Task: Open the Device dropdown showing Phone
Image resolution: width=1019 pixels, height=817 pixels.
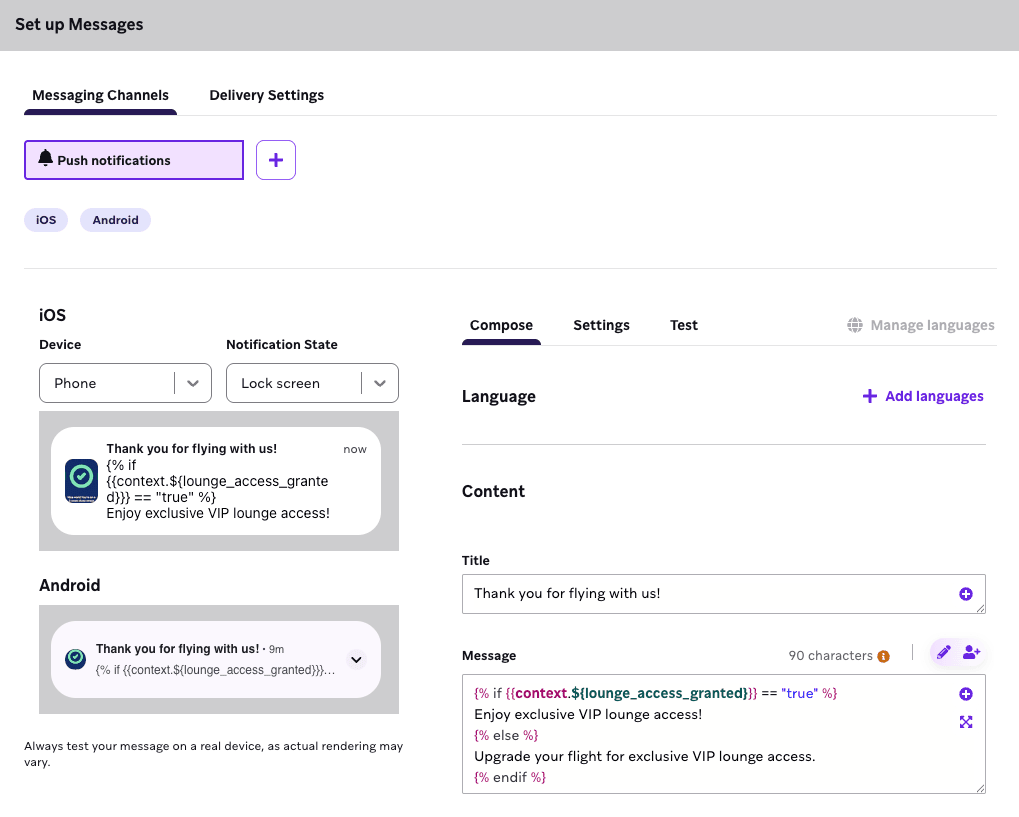Action: (125, 383)
